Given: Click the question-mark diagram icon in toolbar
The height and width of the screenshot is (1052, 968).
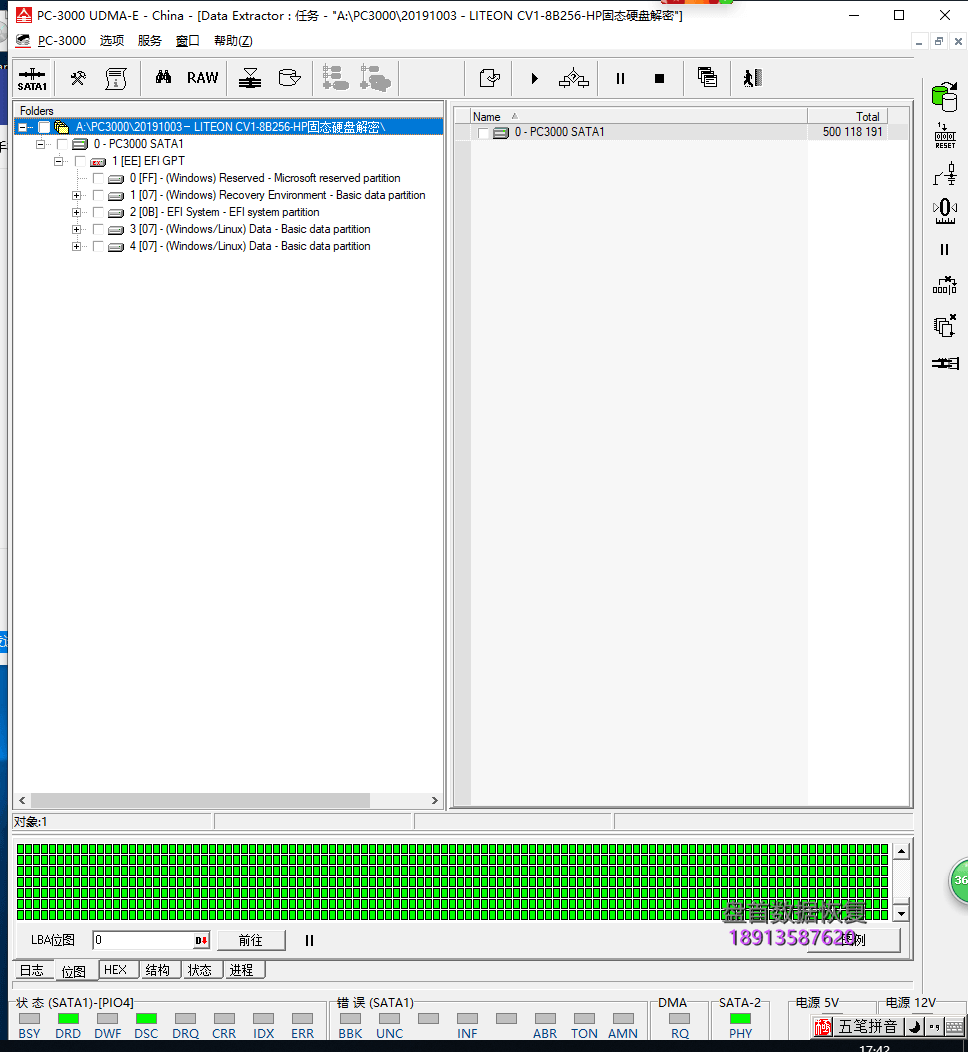Looking at the screenshot, I should coord(574,78).
